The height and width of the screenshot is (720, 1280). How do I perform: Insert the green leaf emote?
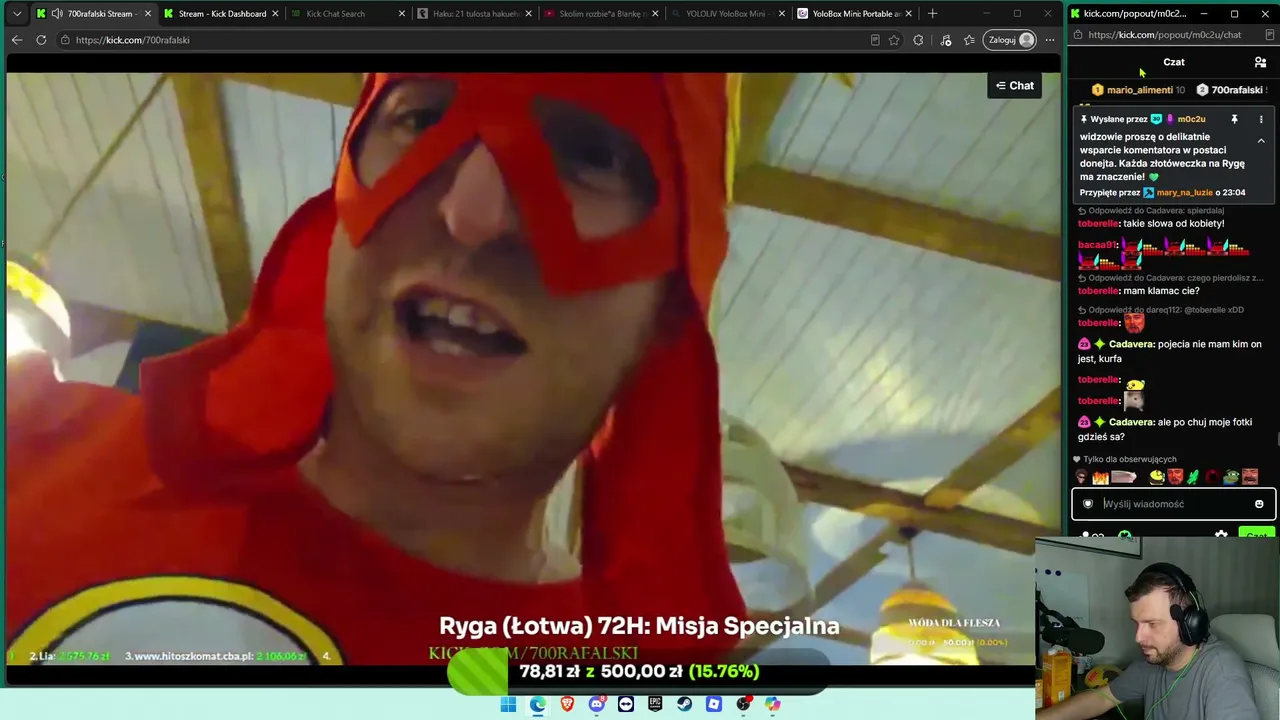coord(1193,477)
